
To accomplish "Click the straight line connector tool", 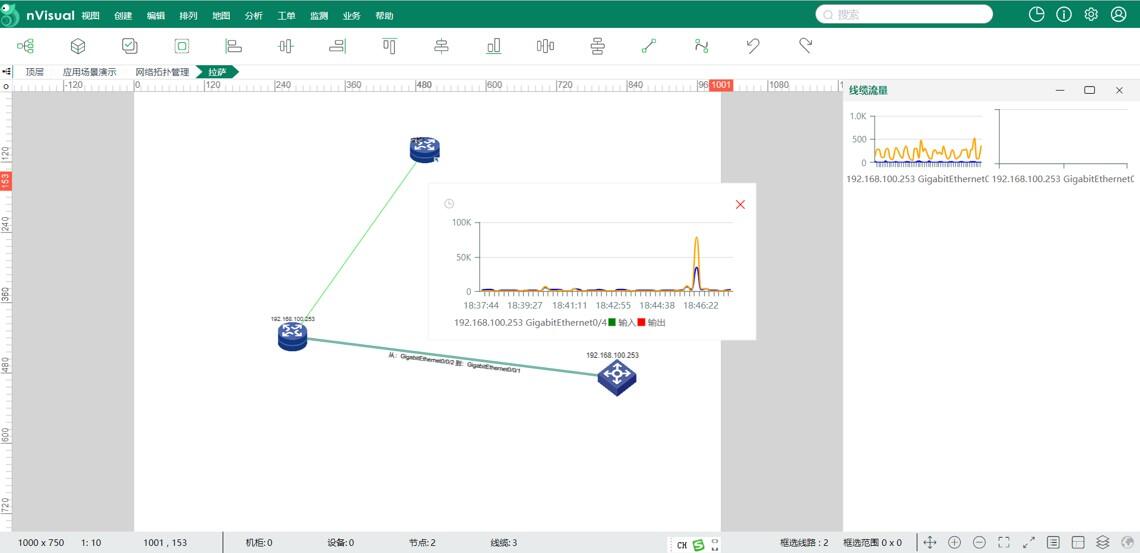I will [x=649, y=46].
